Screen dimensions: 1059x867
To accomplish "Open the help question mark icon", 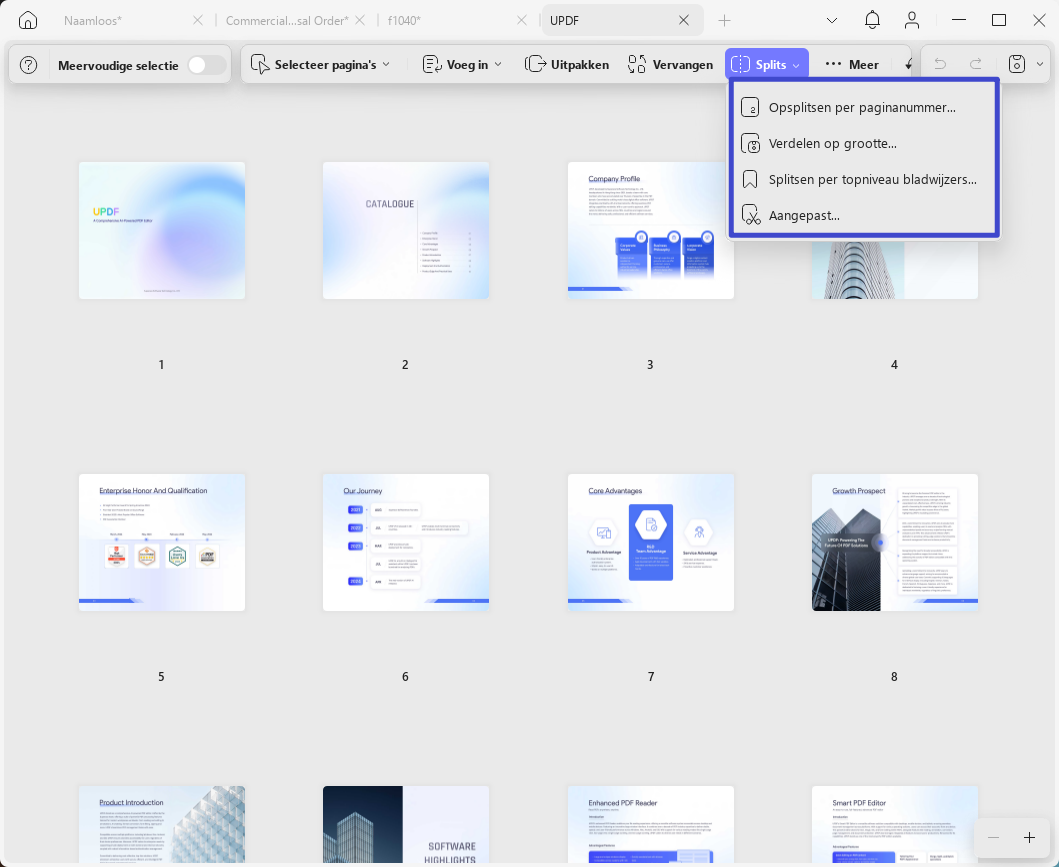I will 28,65.
